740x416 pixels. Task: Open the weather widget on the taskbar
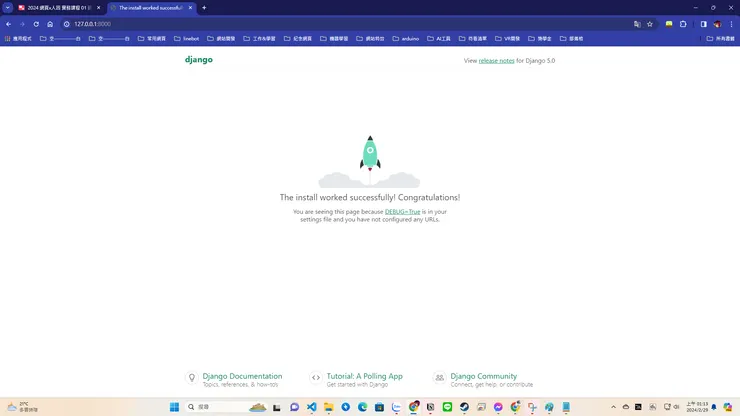(x=22, y=407)
